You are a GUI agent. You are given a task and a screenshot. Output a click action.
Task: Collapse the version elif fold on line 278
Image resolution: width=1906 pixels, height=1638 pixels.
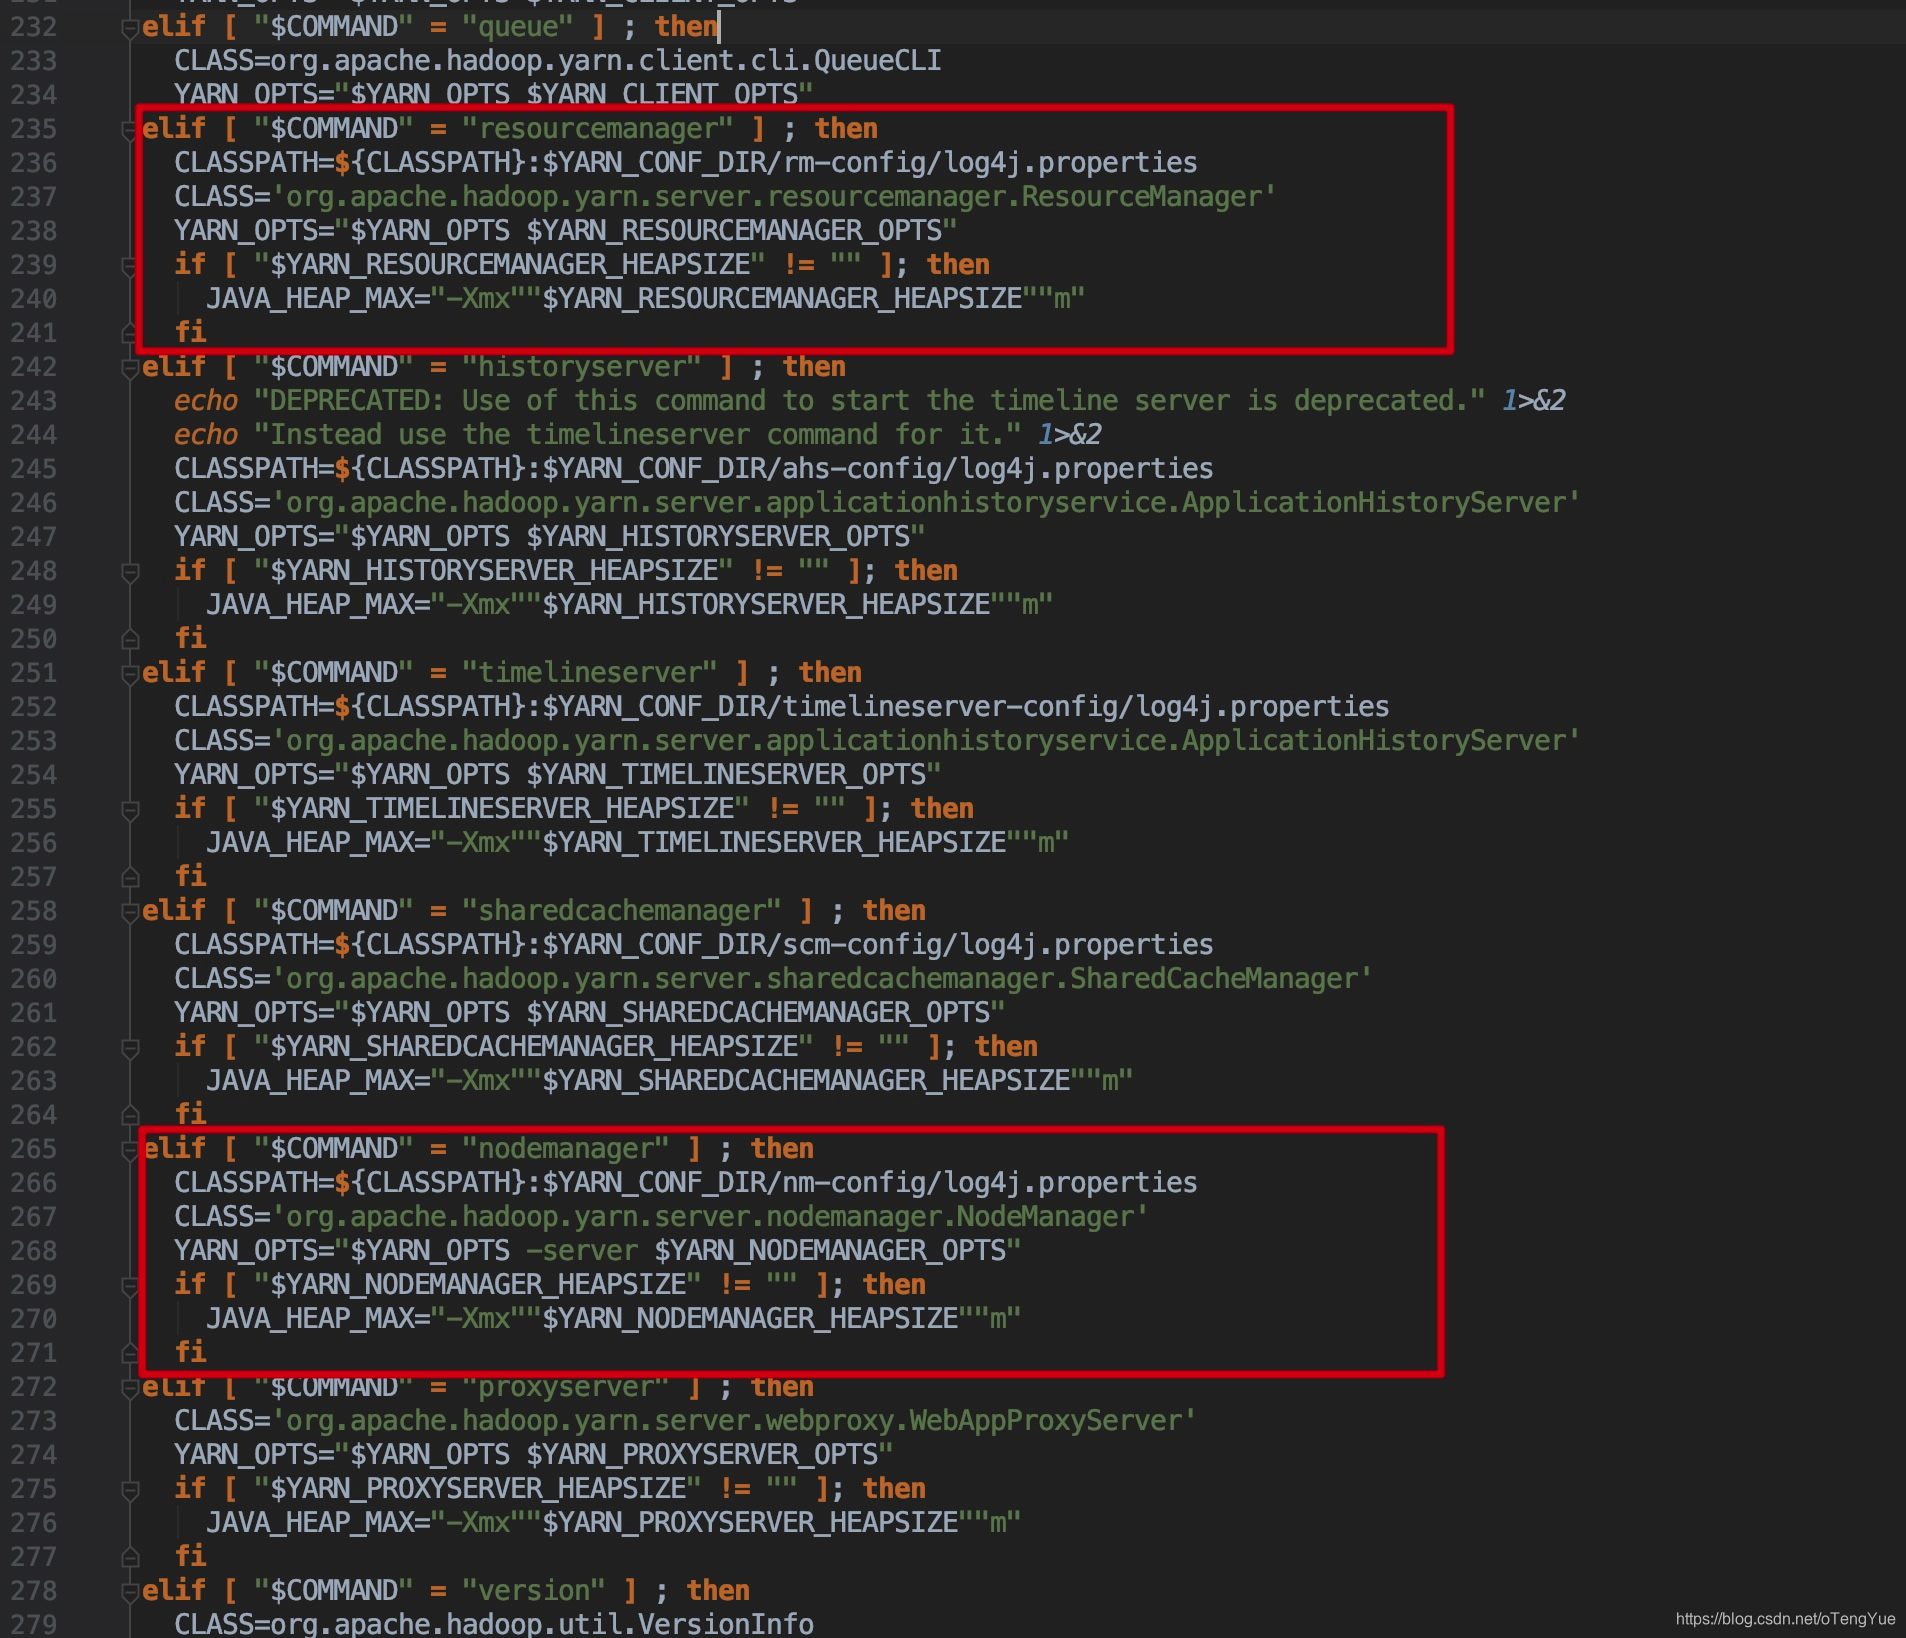pos(130,1592)
